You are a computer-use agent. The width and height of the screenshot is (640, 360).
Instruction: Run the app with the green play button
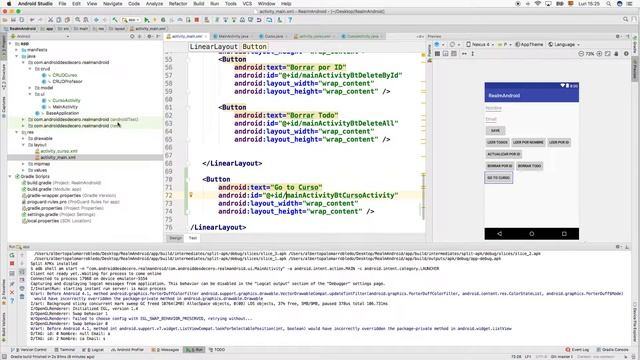tap(147, 20)
